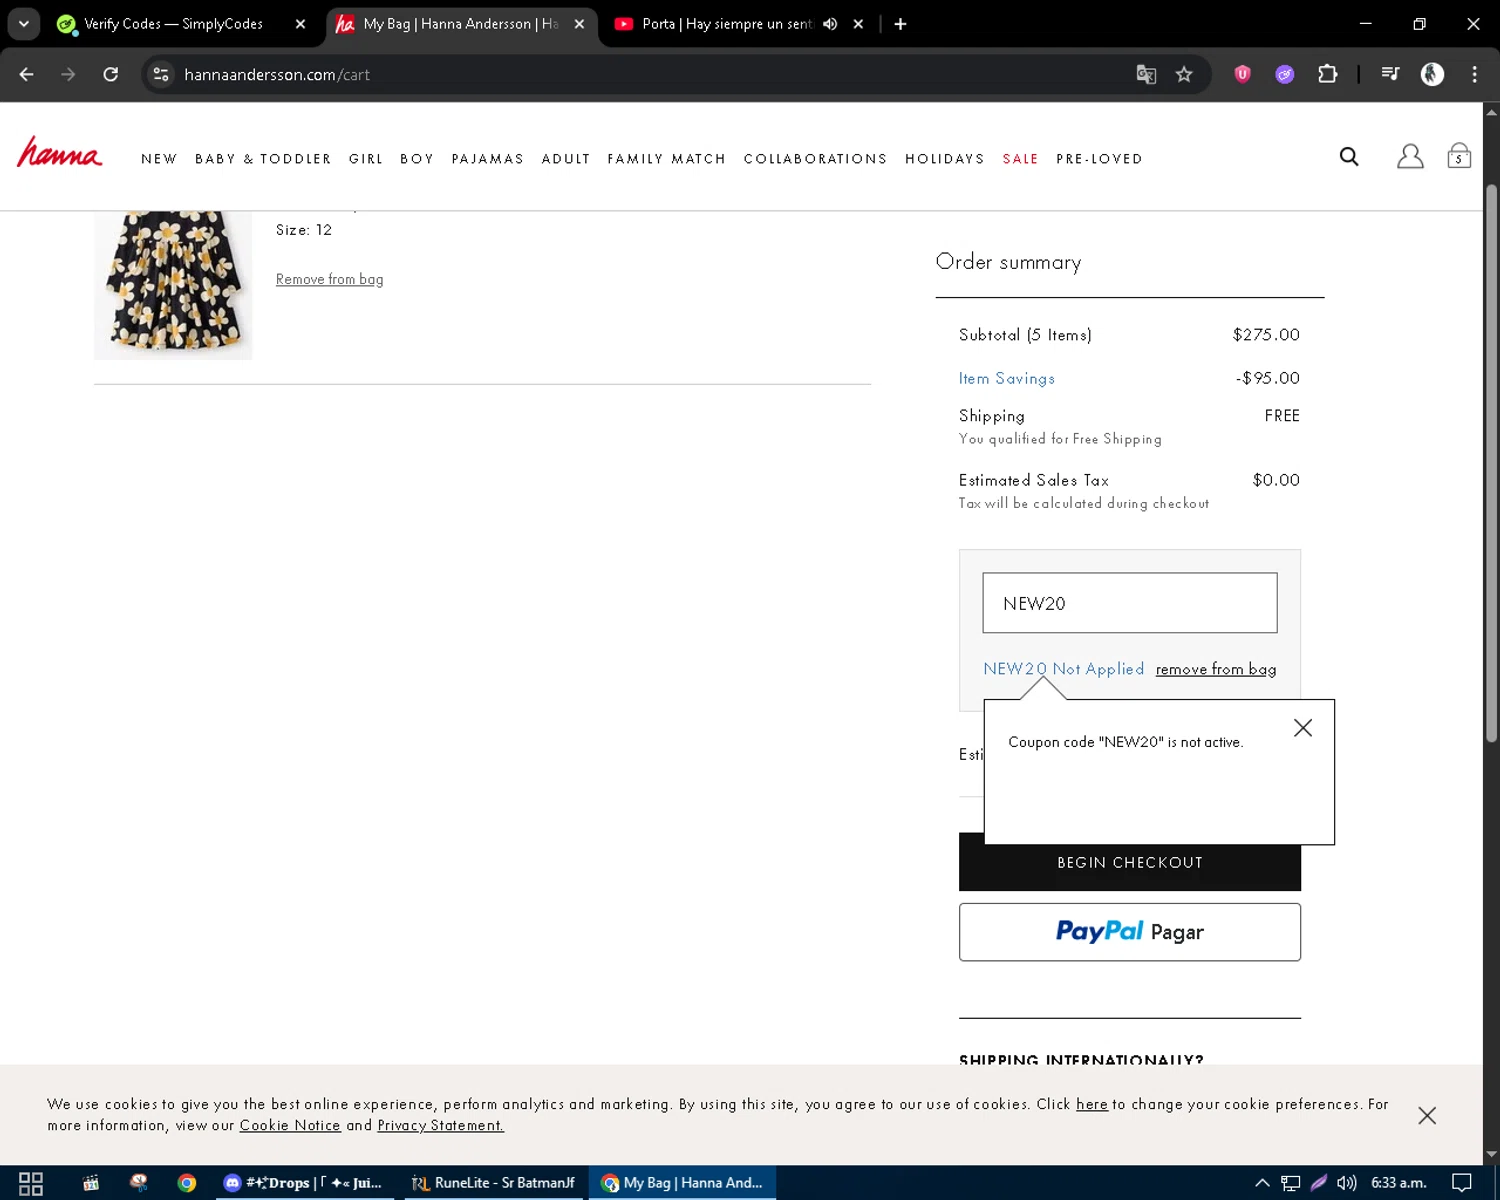1500x1200 pixels.
Task: Dismiss the cookie notice banner
Action: [1427, 1115]
